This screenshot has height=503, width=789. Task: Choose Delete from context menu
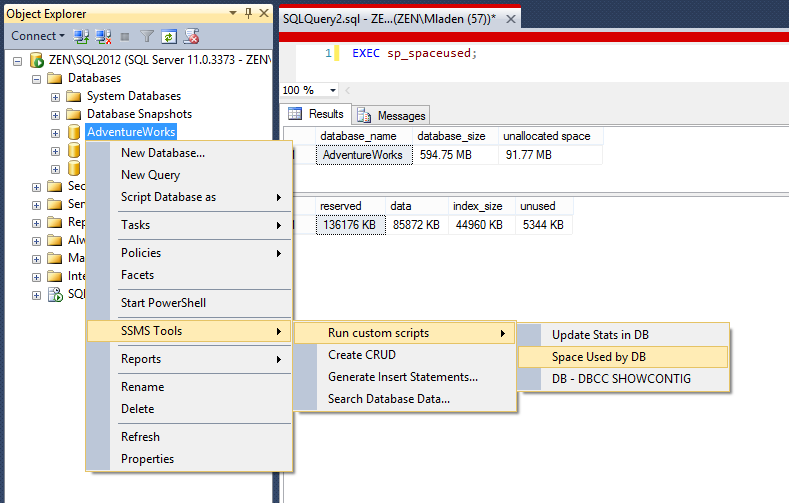[x=189, y=409]
